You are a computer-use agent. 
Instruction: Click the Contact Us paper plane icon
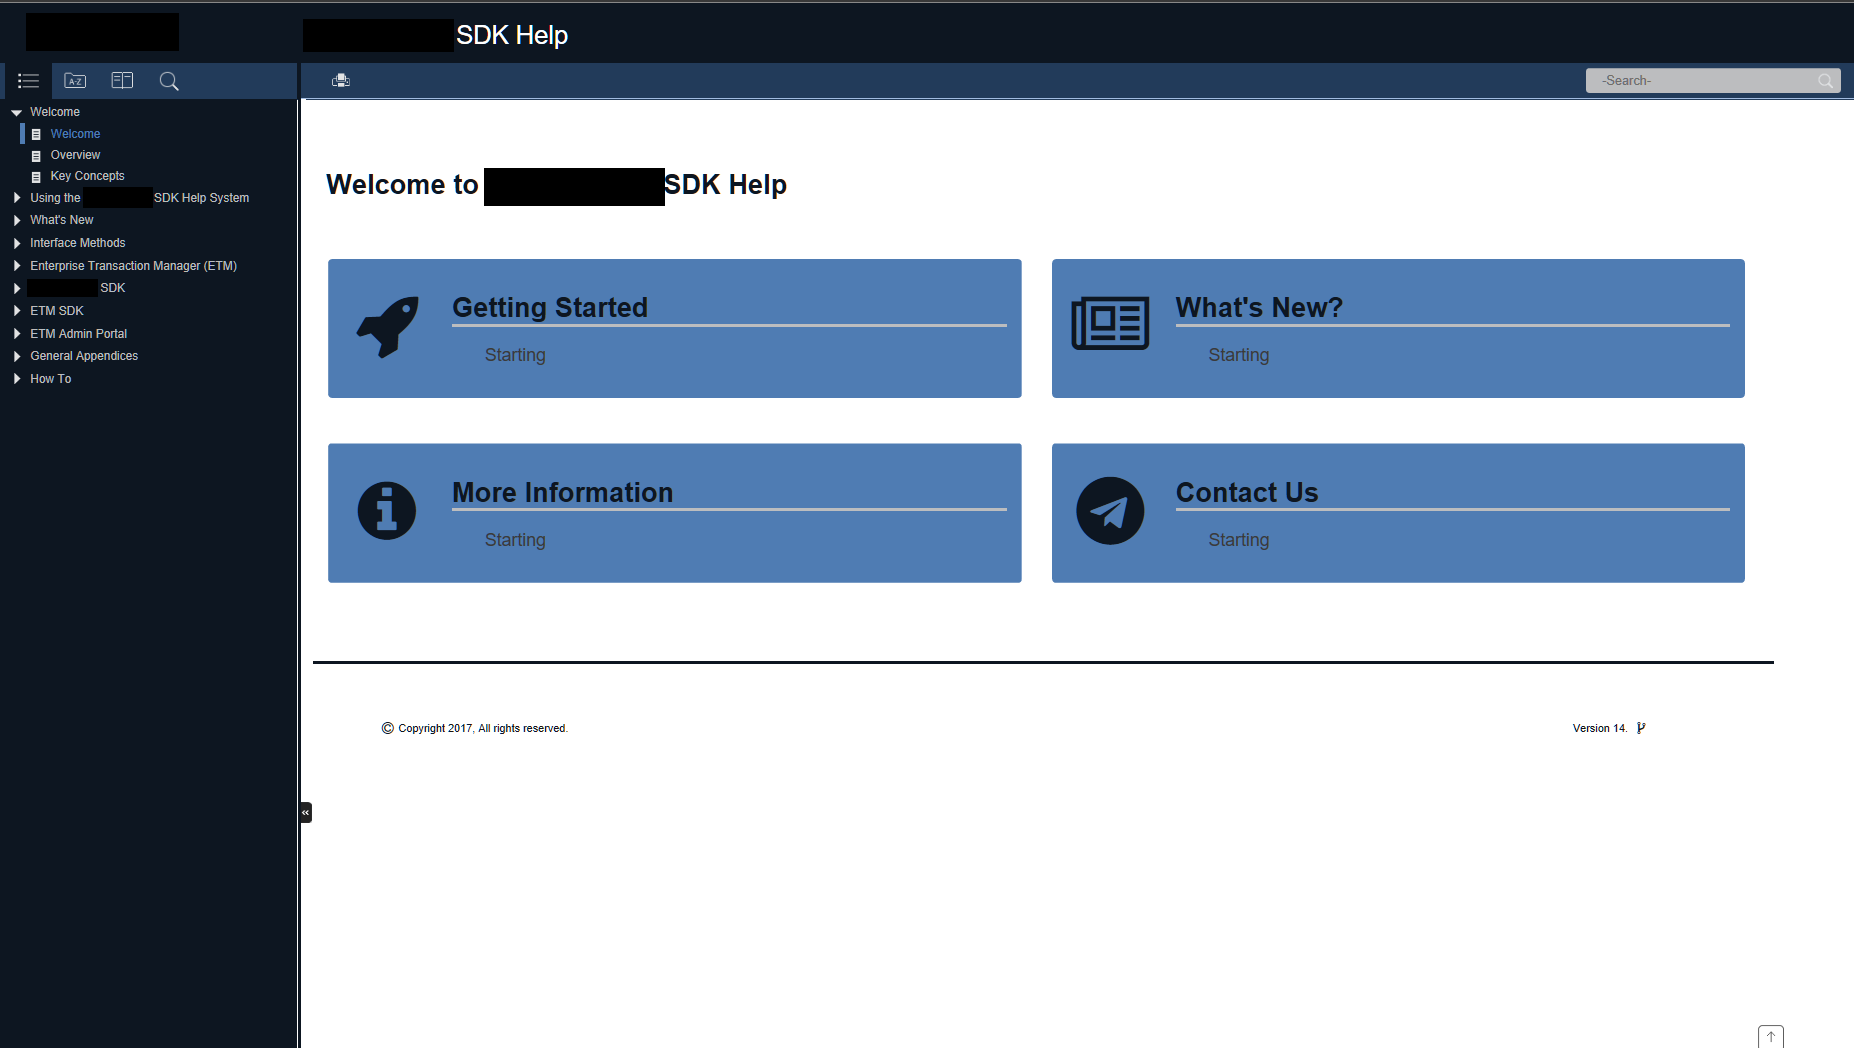click(1110, 511)
